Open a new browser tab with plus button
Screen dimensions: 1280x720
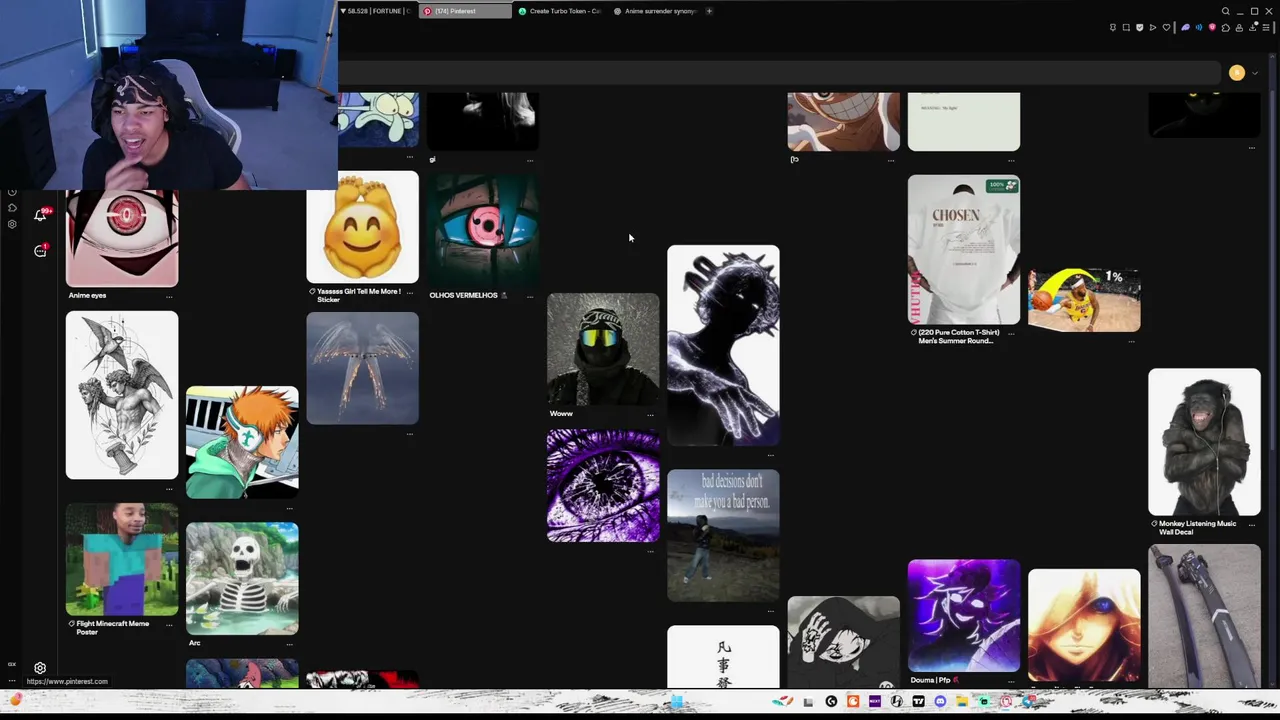(710, 11)
